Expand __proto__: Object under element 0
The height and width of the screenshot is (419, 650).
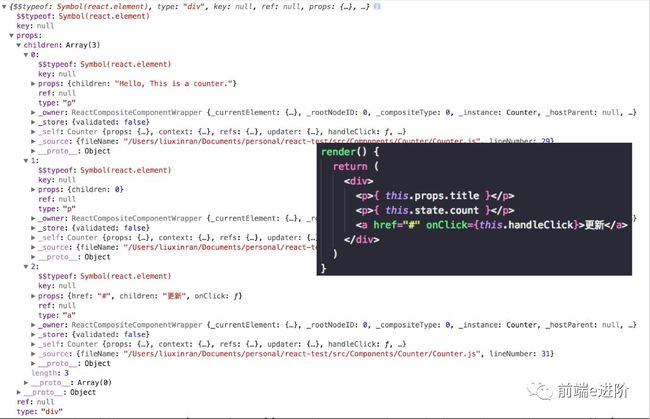[x=33, y=151]
